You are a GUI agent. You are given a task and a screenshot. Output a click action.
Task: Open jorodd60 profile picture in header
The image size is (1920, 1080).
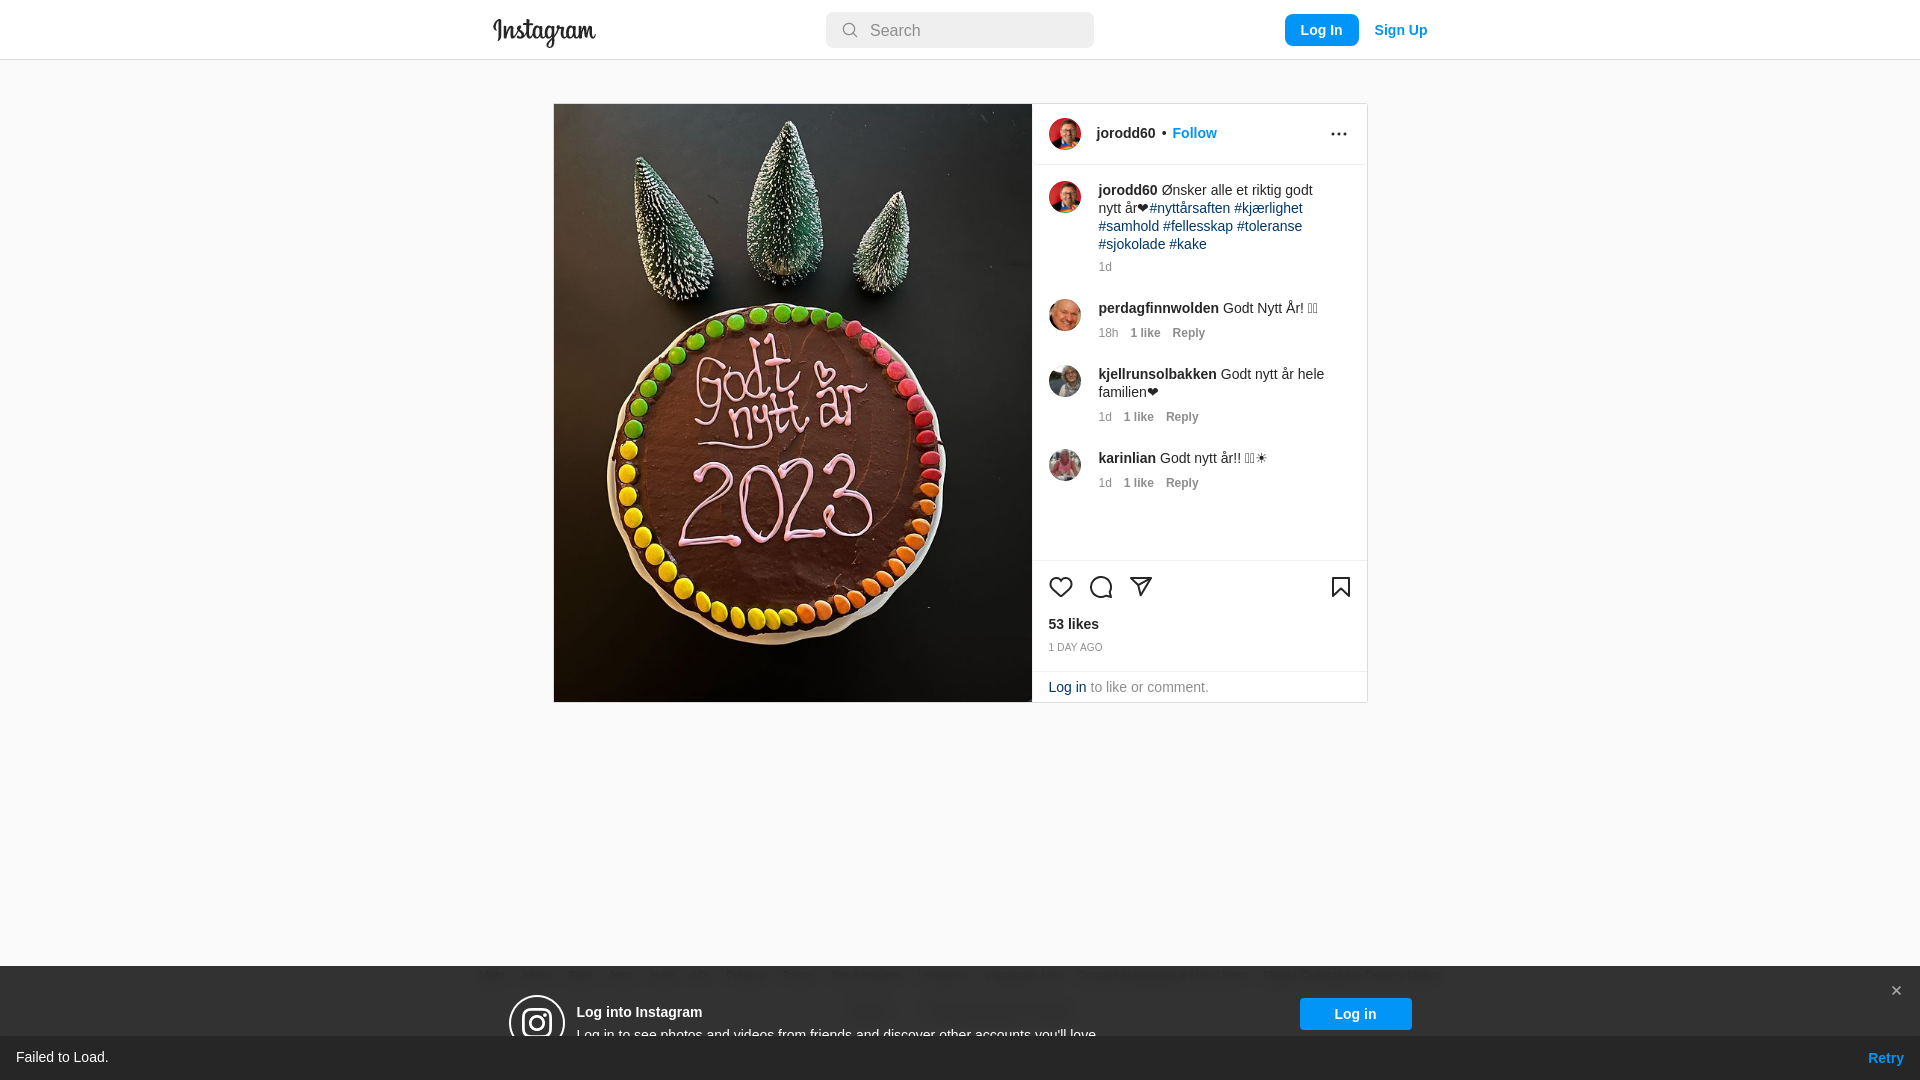(x=1064, y=134)
